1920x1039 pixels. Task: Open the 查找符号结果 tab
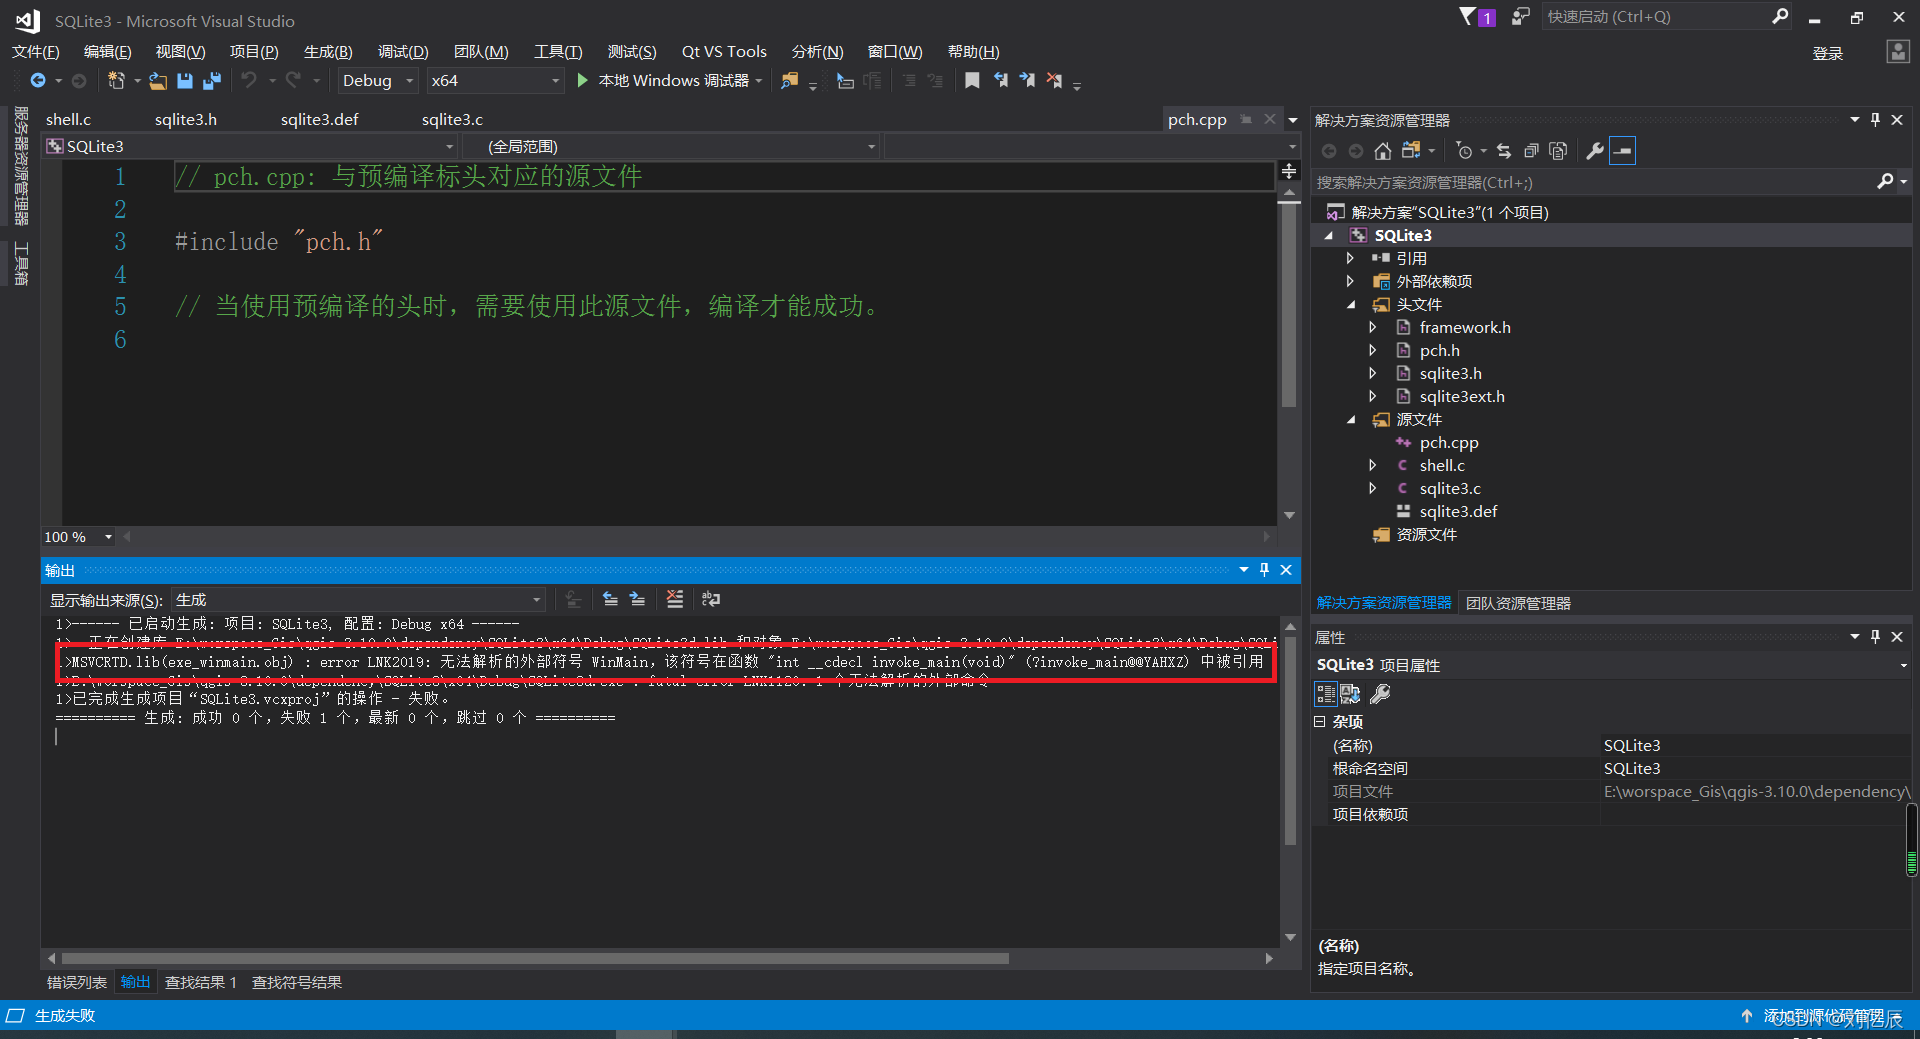coord(297,983)
